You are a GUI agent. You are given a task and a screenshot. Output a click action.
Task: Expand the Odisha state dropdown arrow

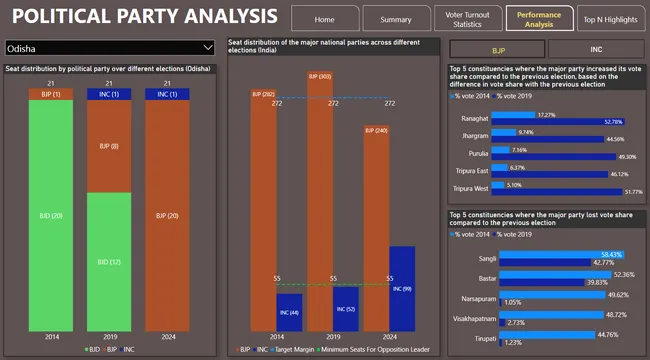[208, 48]
